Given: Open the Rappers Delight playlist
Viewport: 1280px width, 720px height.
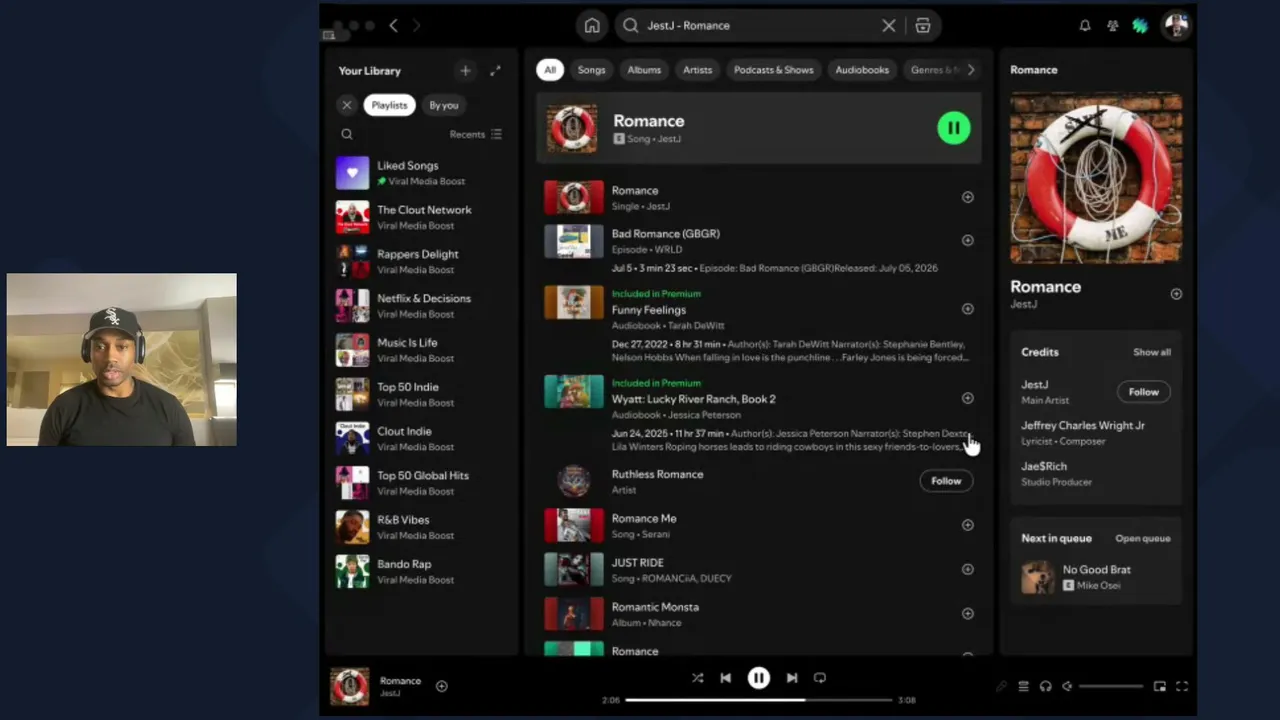Looking at the screenshot, I should [x=420, y=261].
